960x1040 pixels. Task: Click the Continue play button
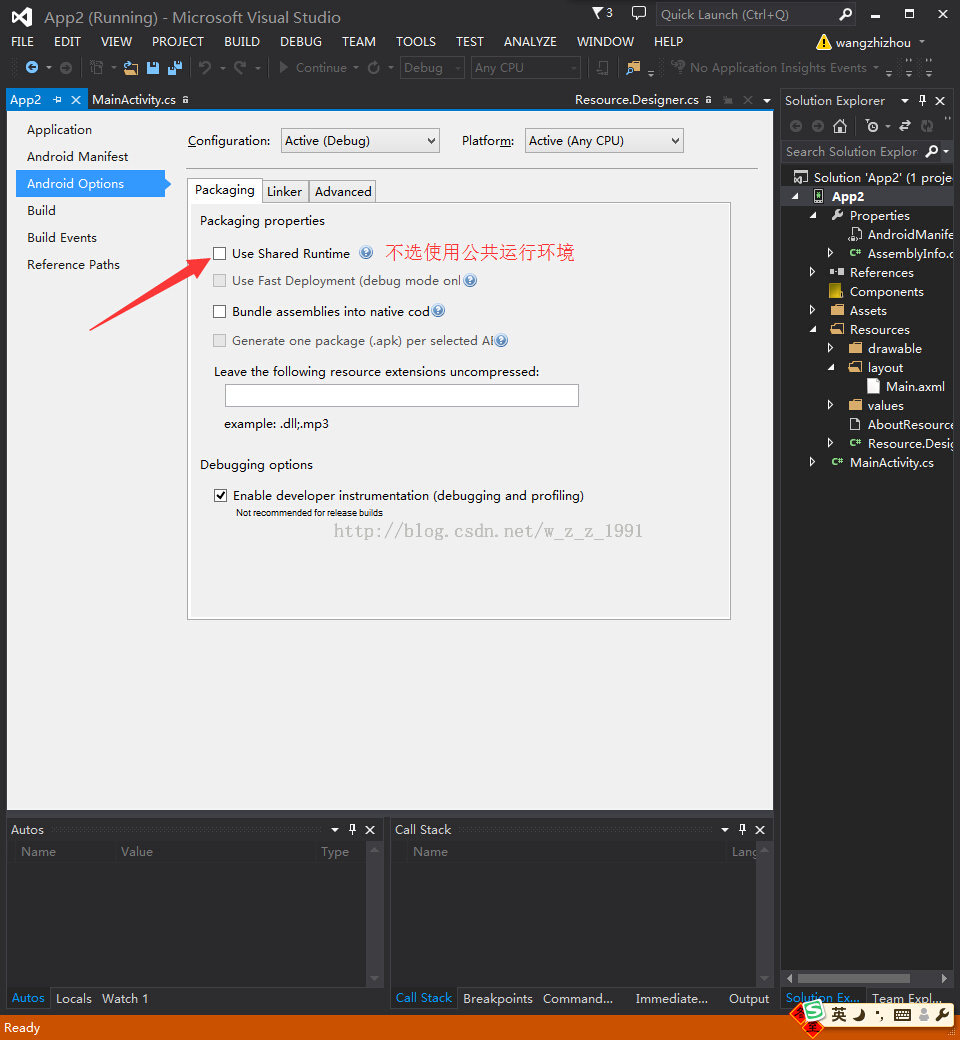283,68
